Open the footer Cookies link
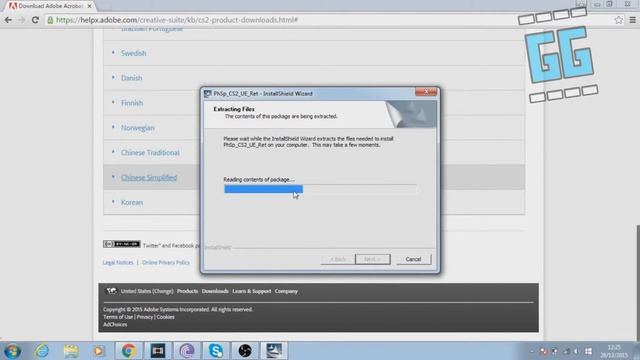 tap(165, 317)
